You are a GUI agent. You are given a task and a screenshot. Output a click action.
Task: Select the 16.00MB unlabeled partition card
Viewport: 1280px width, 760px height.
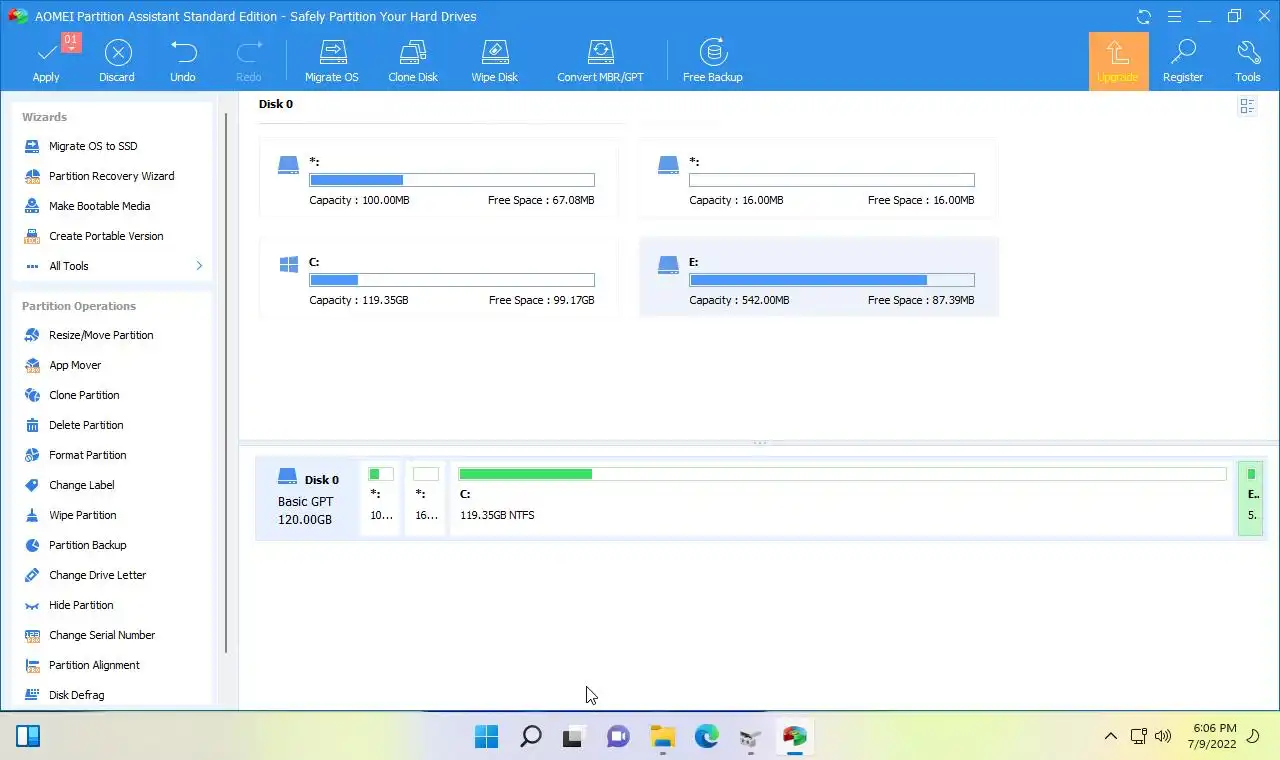[x=819, y=179]
